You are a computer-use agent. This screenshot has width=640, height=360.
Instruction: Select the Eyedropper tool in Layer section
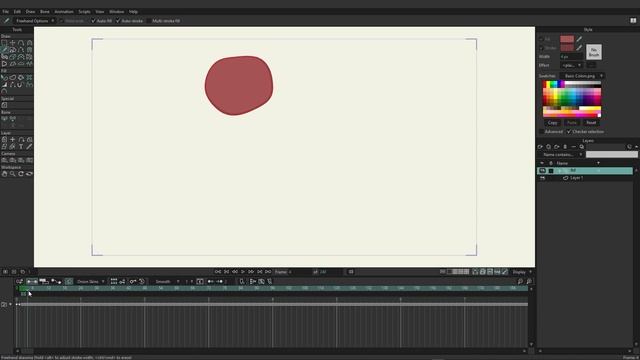click(x=29, y=147)
